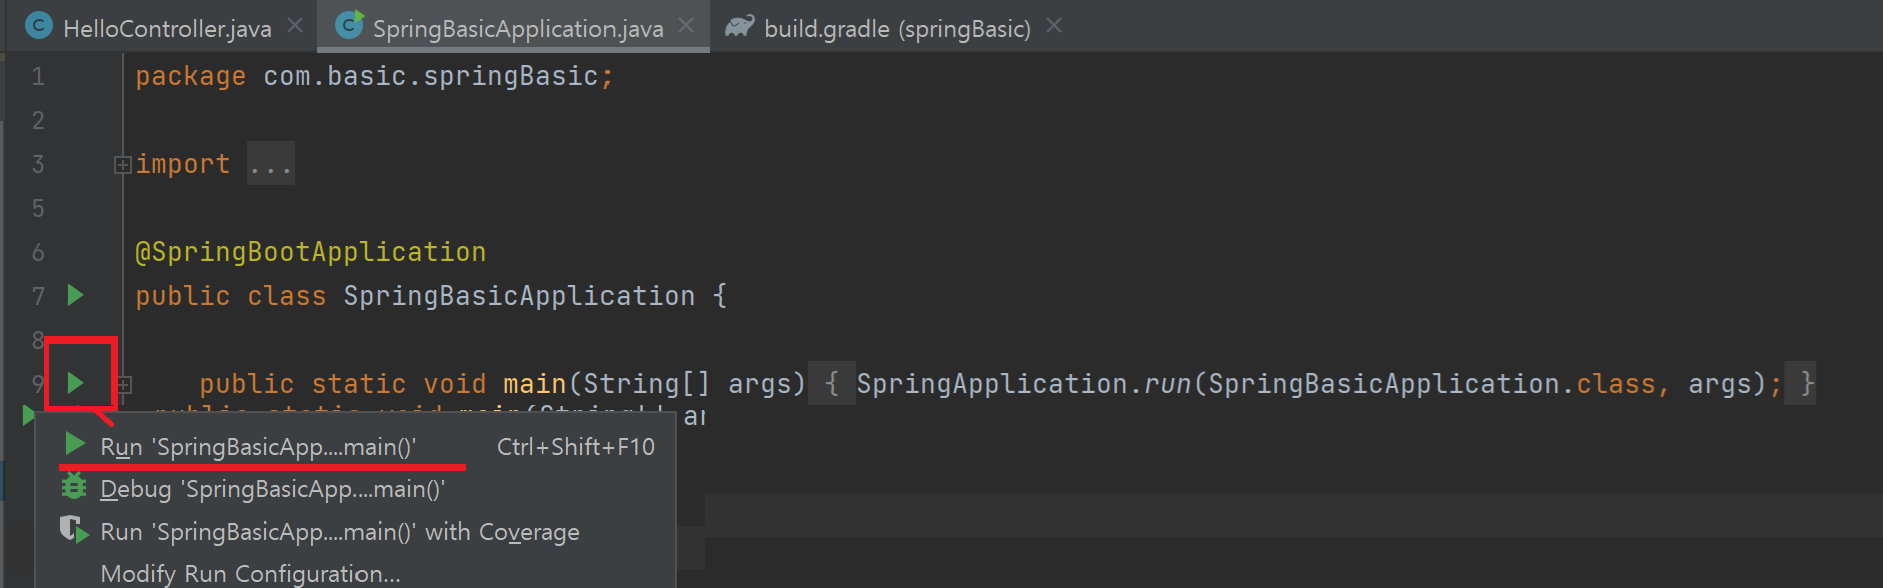Click the 'String[]' parameter type in main
1883x588 pixels.
point(647,384)
